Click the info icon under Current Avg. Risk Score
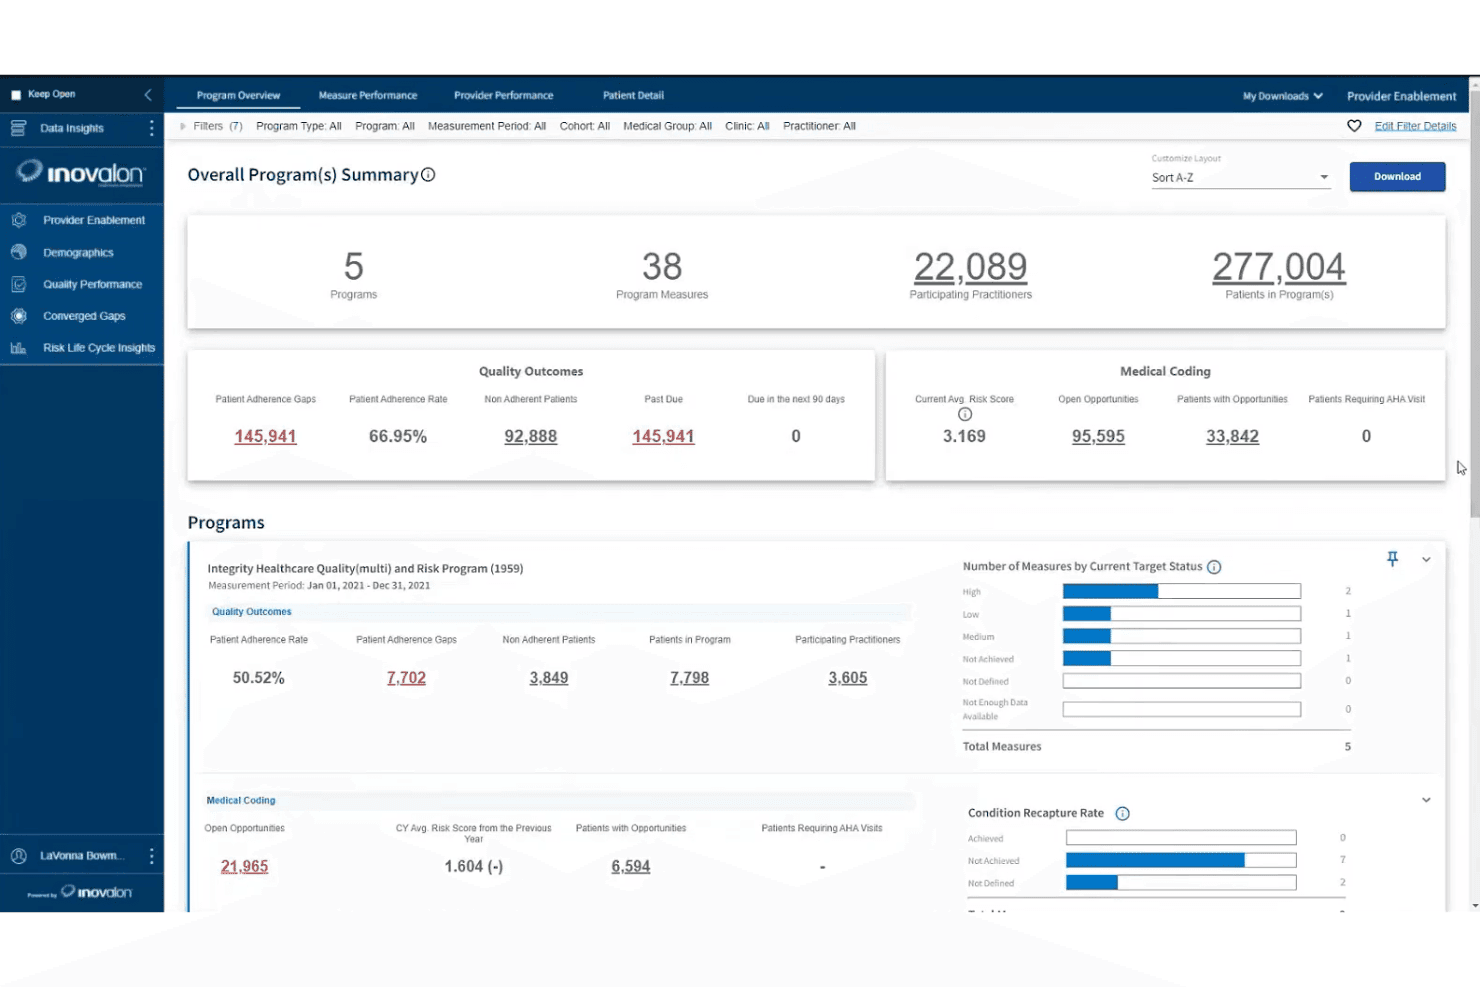This screenshot has height=987, width=1480. tap(965, 414)
